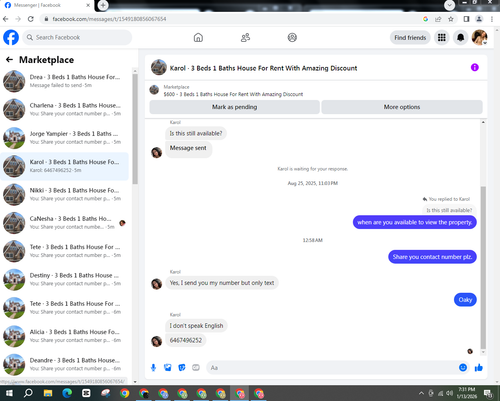500x401 pixels.
Task: Select the Messenger | Facebook tab
Action: (47, 5)
